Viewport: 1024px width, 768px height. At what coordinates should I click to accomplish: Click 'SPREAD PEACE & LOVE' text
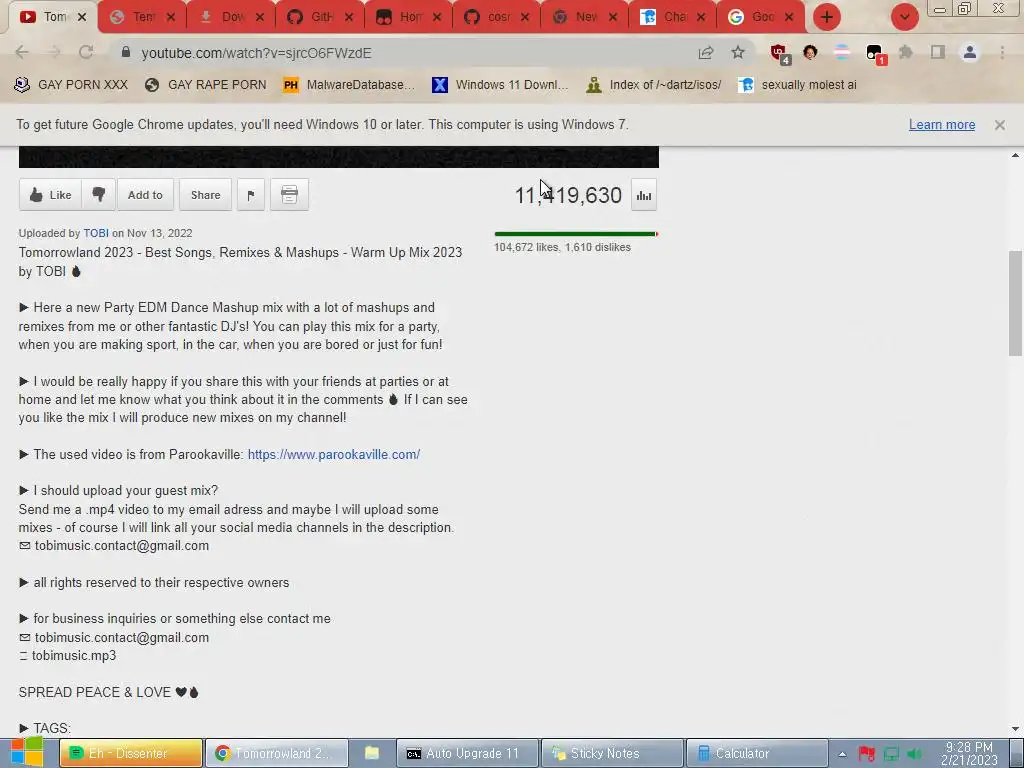(x=95, y=692)
